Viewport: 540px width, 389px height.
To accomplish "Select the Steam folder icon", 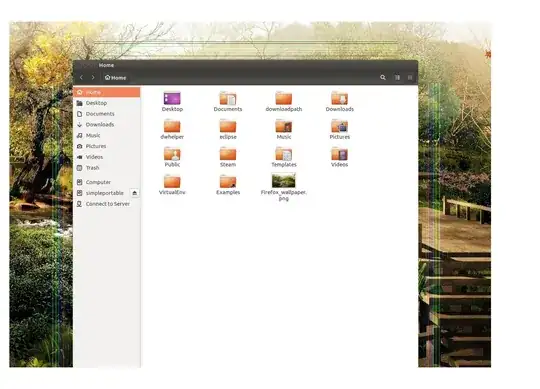I will (x=228, y=154).
